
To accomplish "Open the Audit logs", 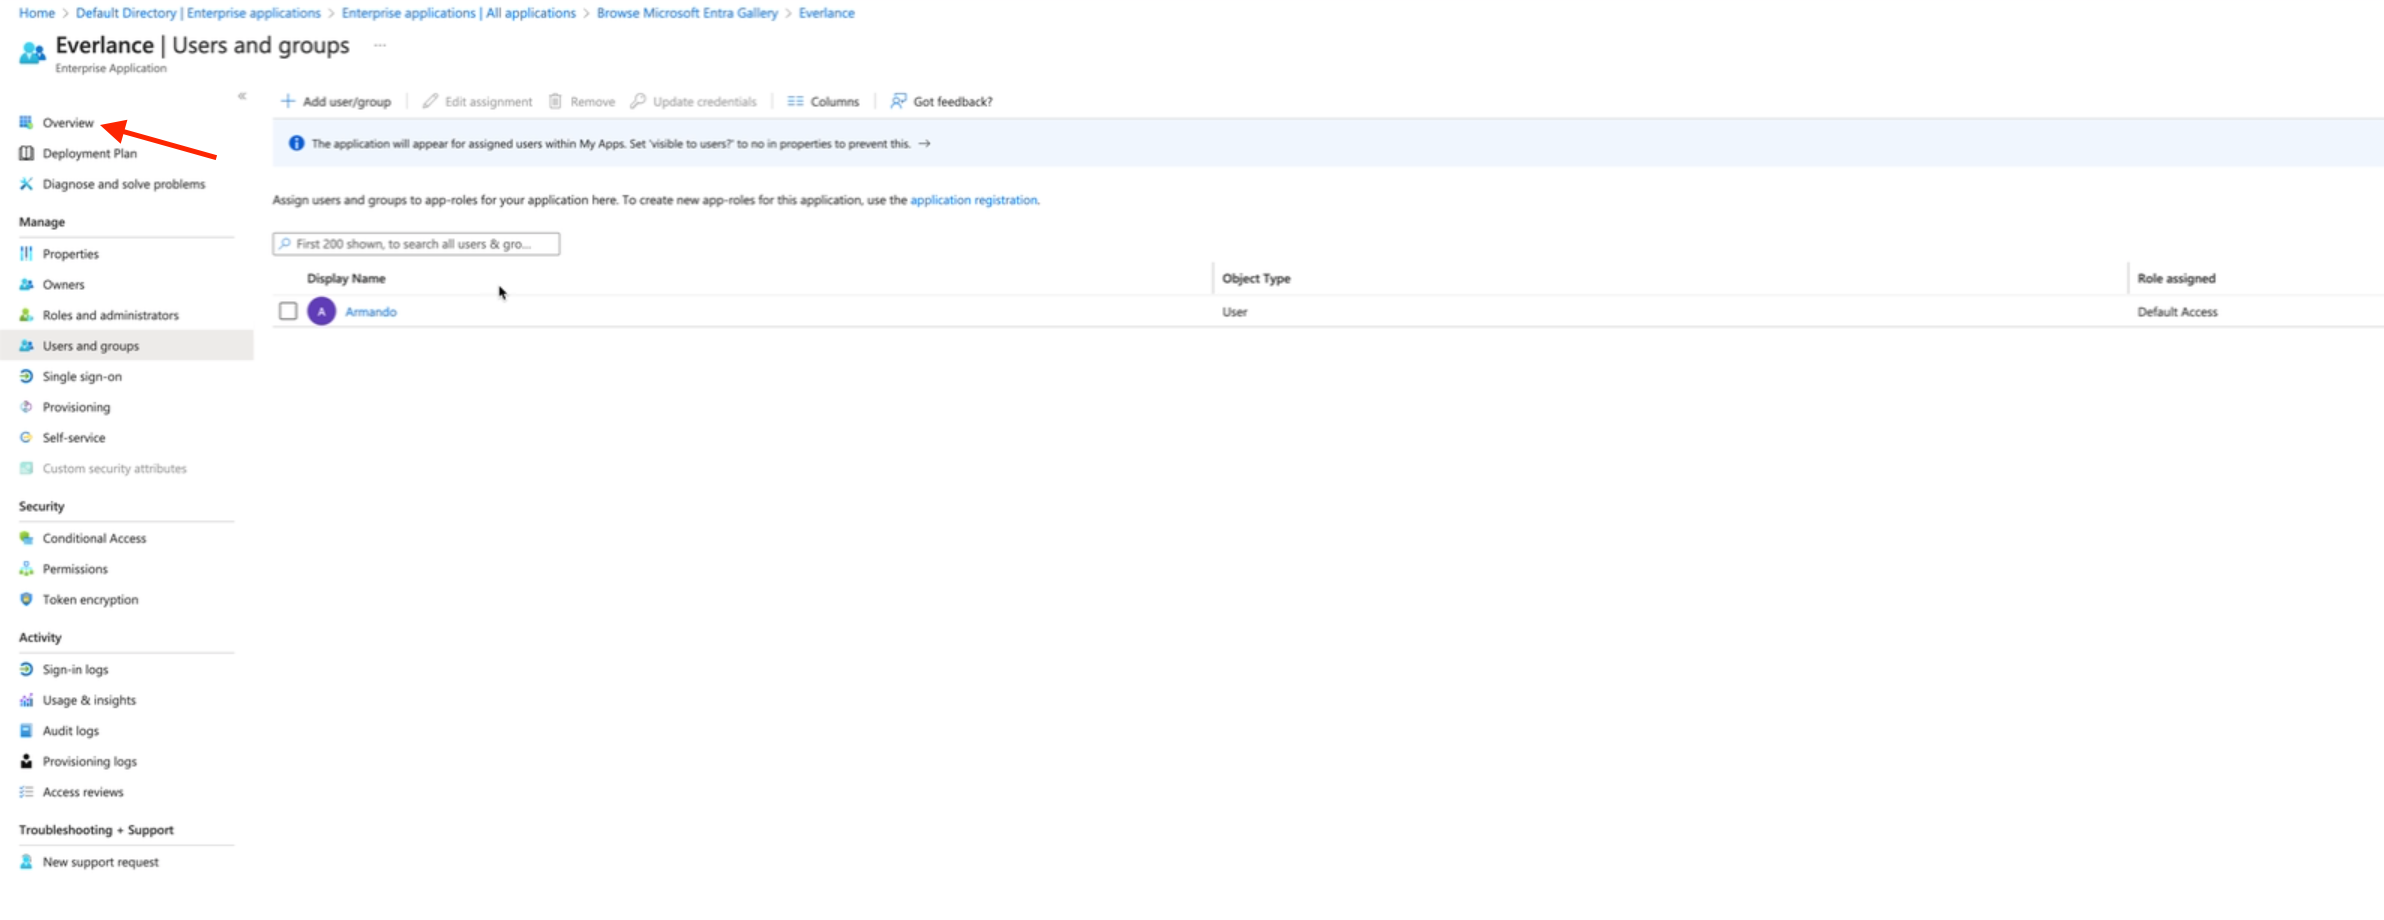I will (x=69, y=730).
